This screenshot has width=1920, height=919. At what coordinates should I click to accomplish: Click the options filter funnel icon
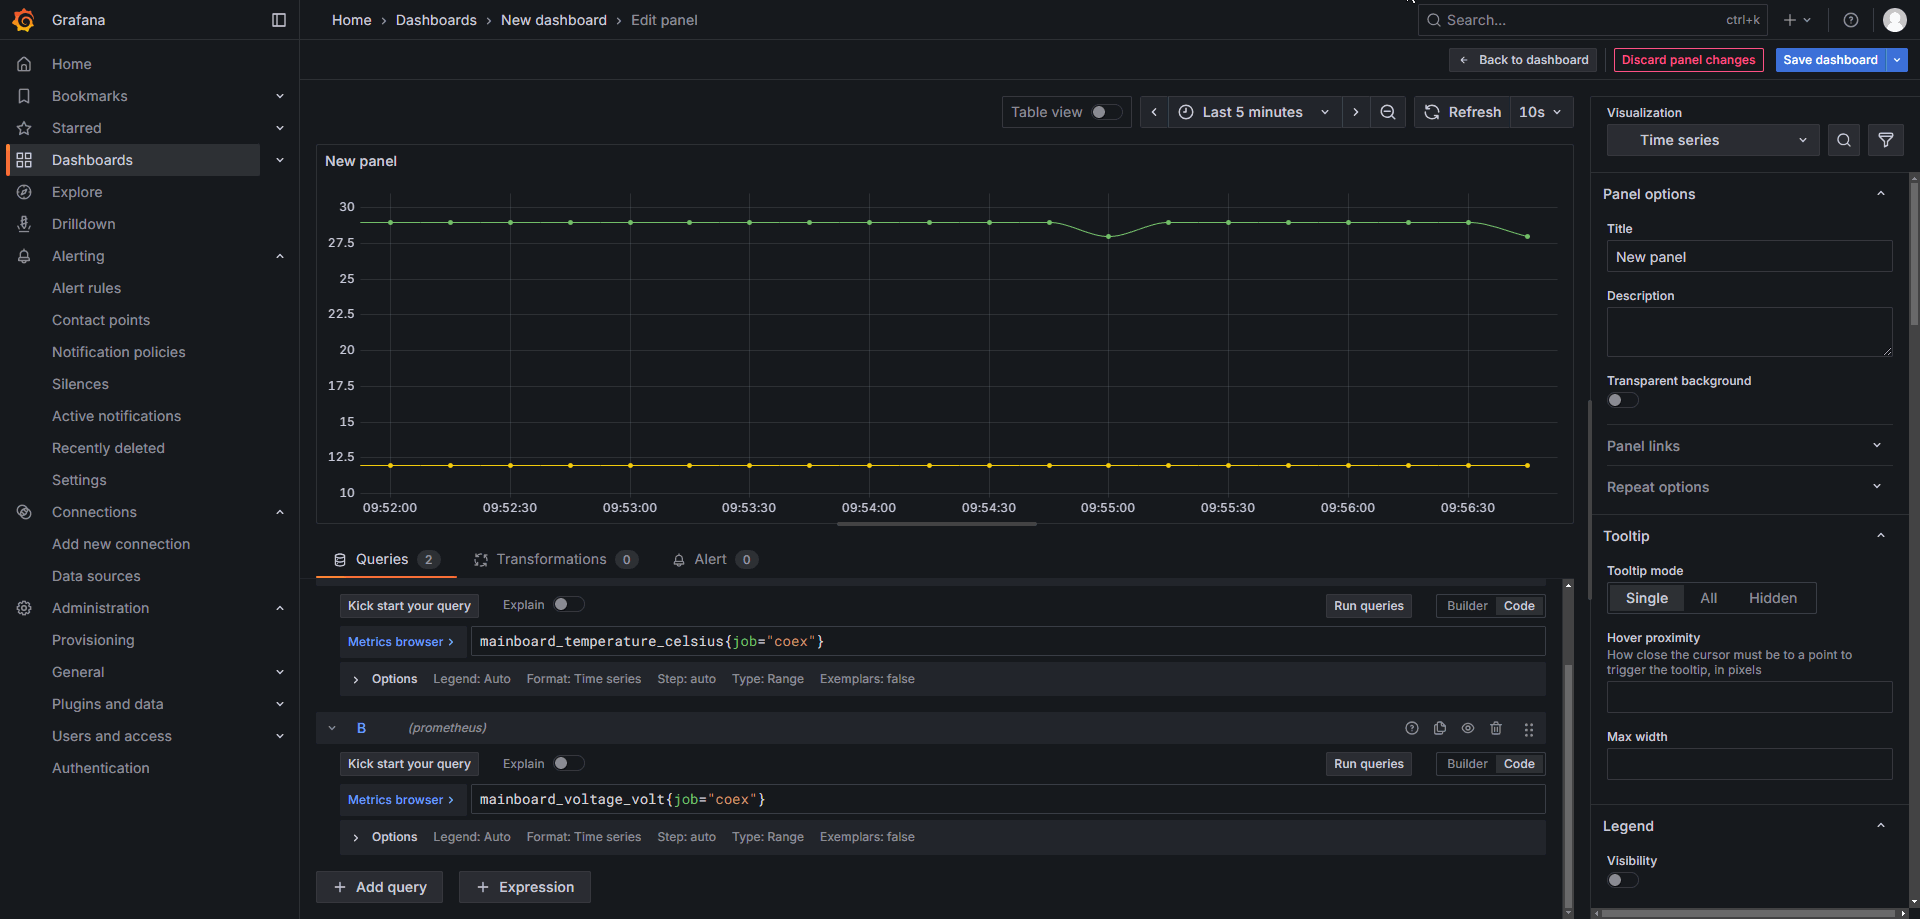point(1886,141)
